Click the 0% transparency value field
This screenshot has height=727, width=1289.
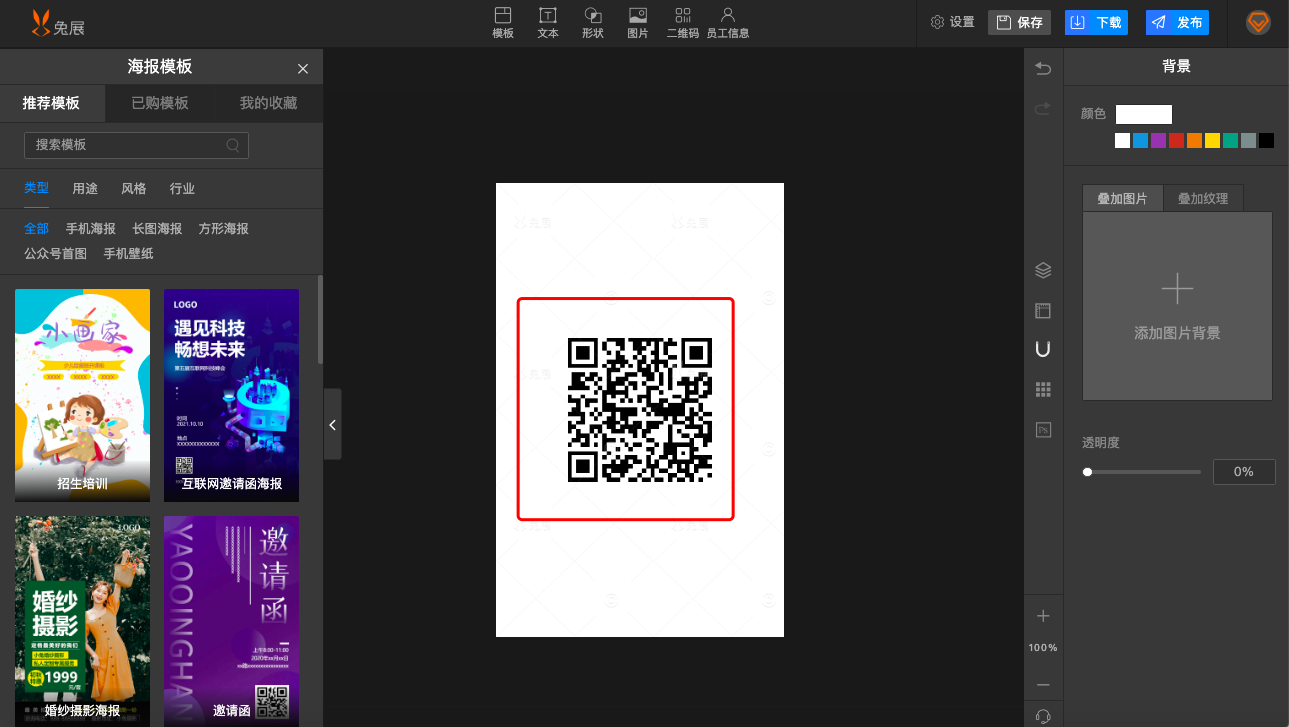coord(1244,472)
